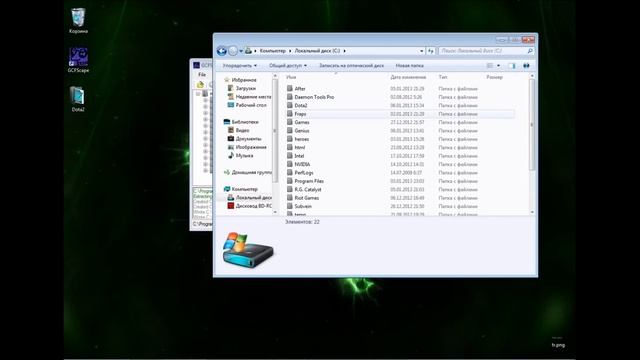Select the heroes folder icon
640x360 pixels.
(290, 139)
